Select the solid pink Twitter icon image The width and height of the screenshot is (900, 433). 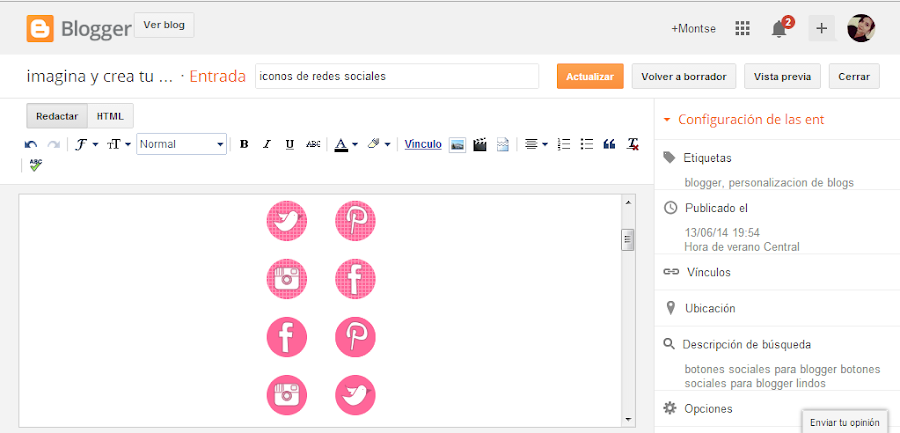(355, 395)
